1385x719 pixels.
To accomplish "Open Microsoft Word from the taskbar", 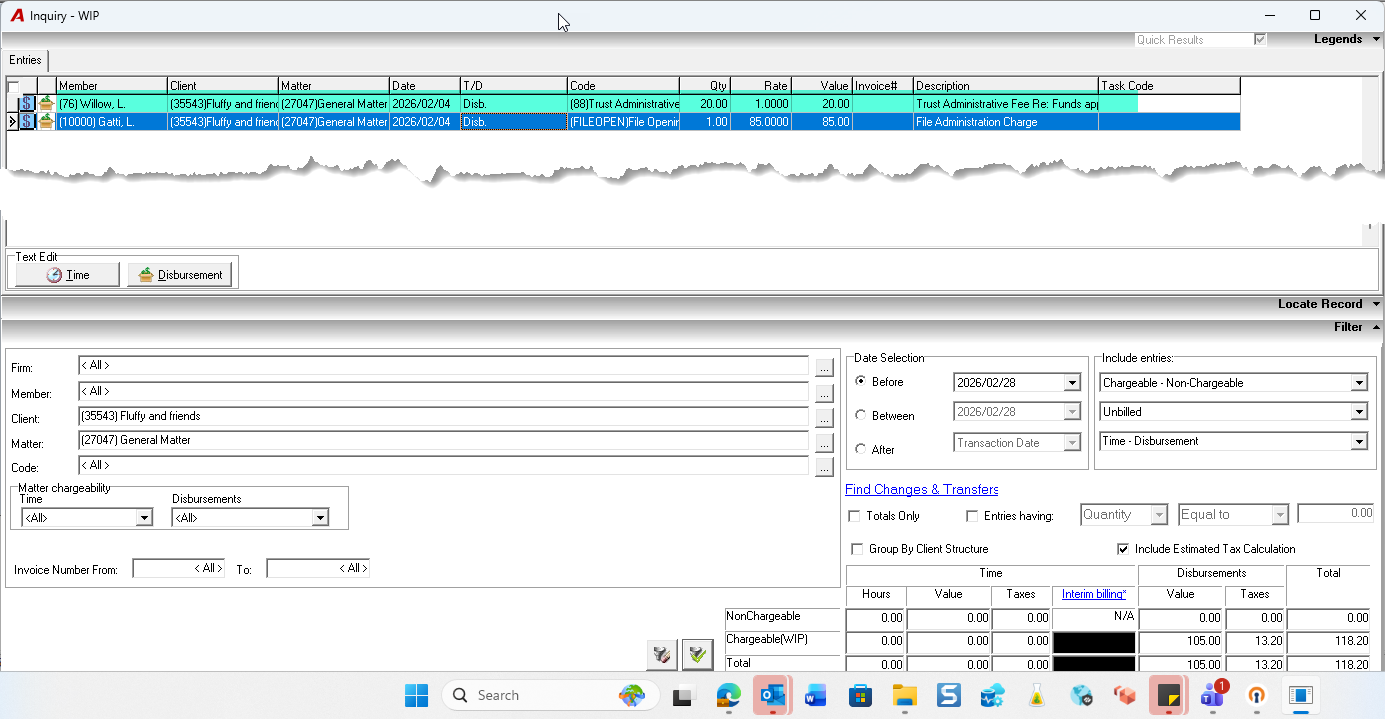I will [x=815, y=695].
